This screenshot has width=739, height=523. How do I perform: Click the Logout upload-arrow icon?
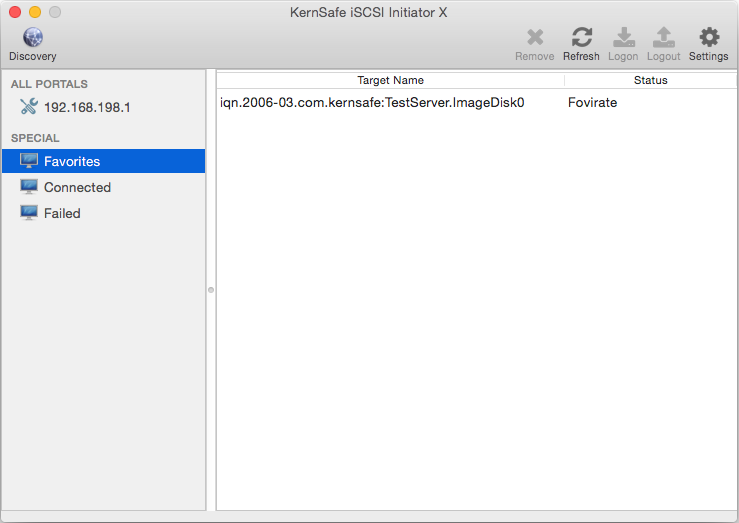click(x=664, y=38)
